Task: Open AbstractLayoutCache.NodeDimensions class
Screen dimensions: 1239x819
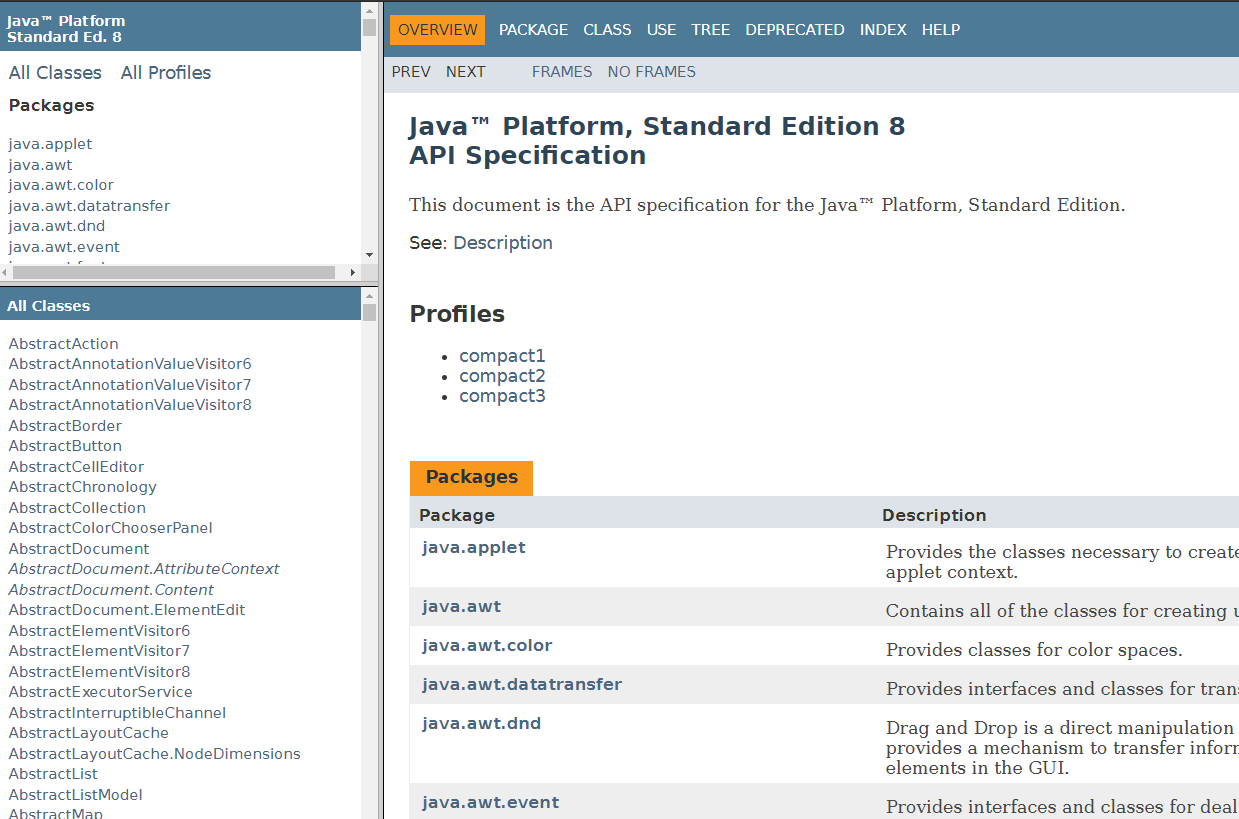Action: (x=155, y=754)
